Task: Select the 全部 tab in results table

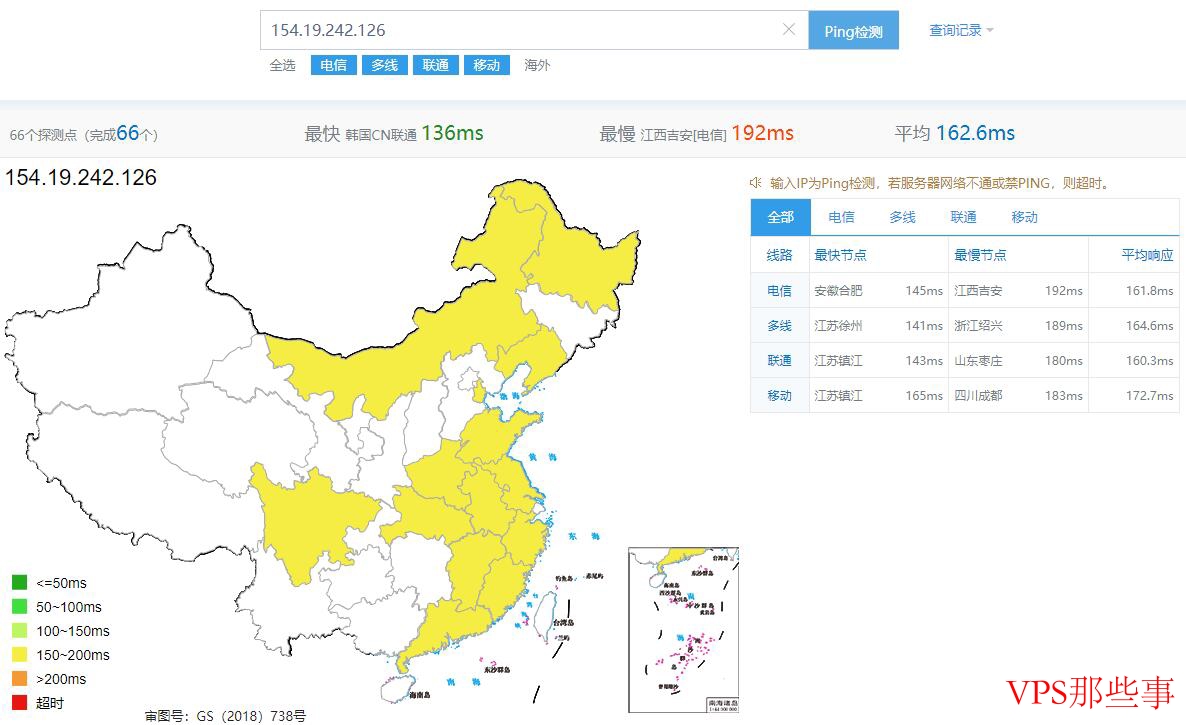Action: point(781,217)
